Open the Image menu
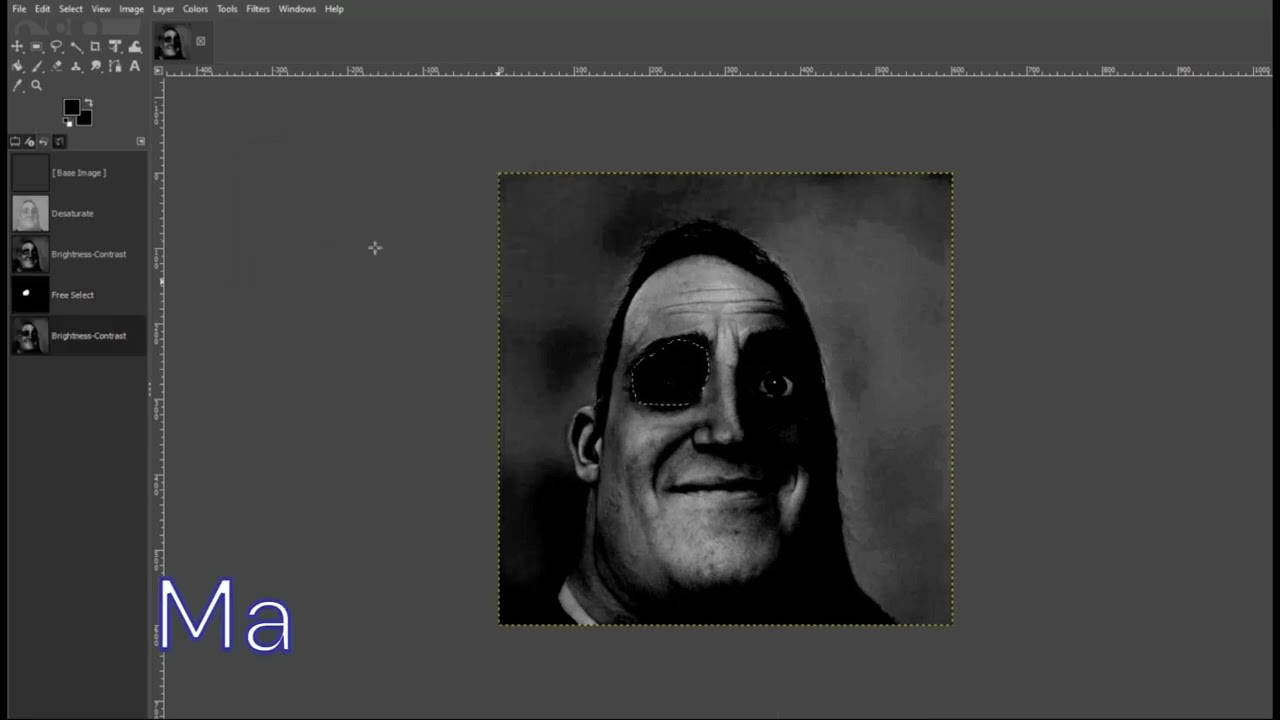Viewport: 1280px width, 720px height. (x=132, y=9)
